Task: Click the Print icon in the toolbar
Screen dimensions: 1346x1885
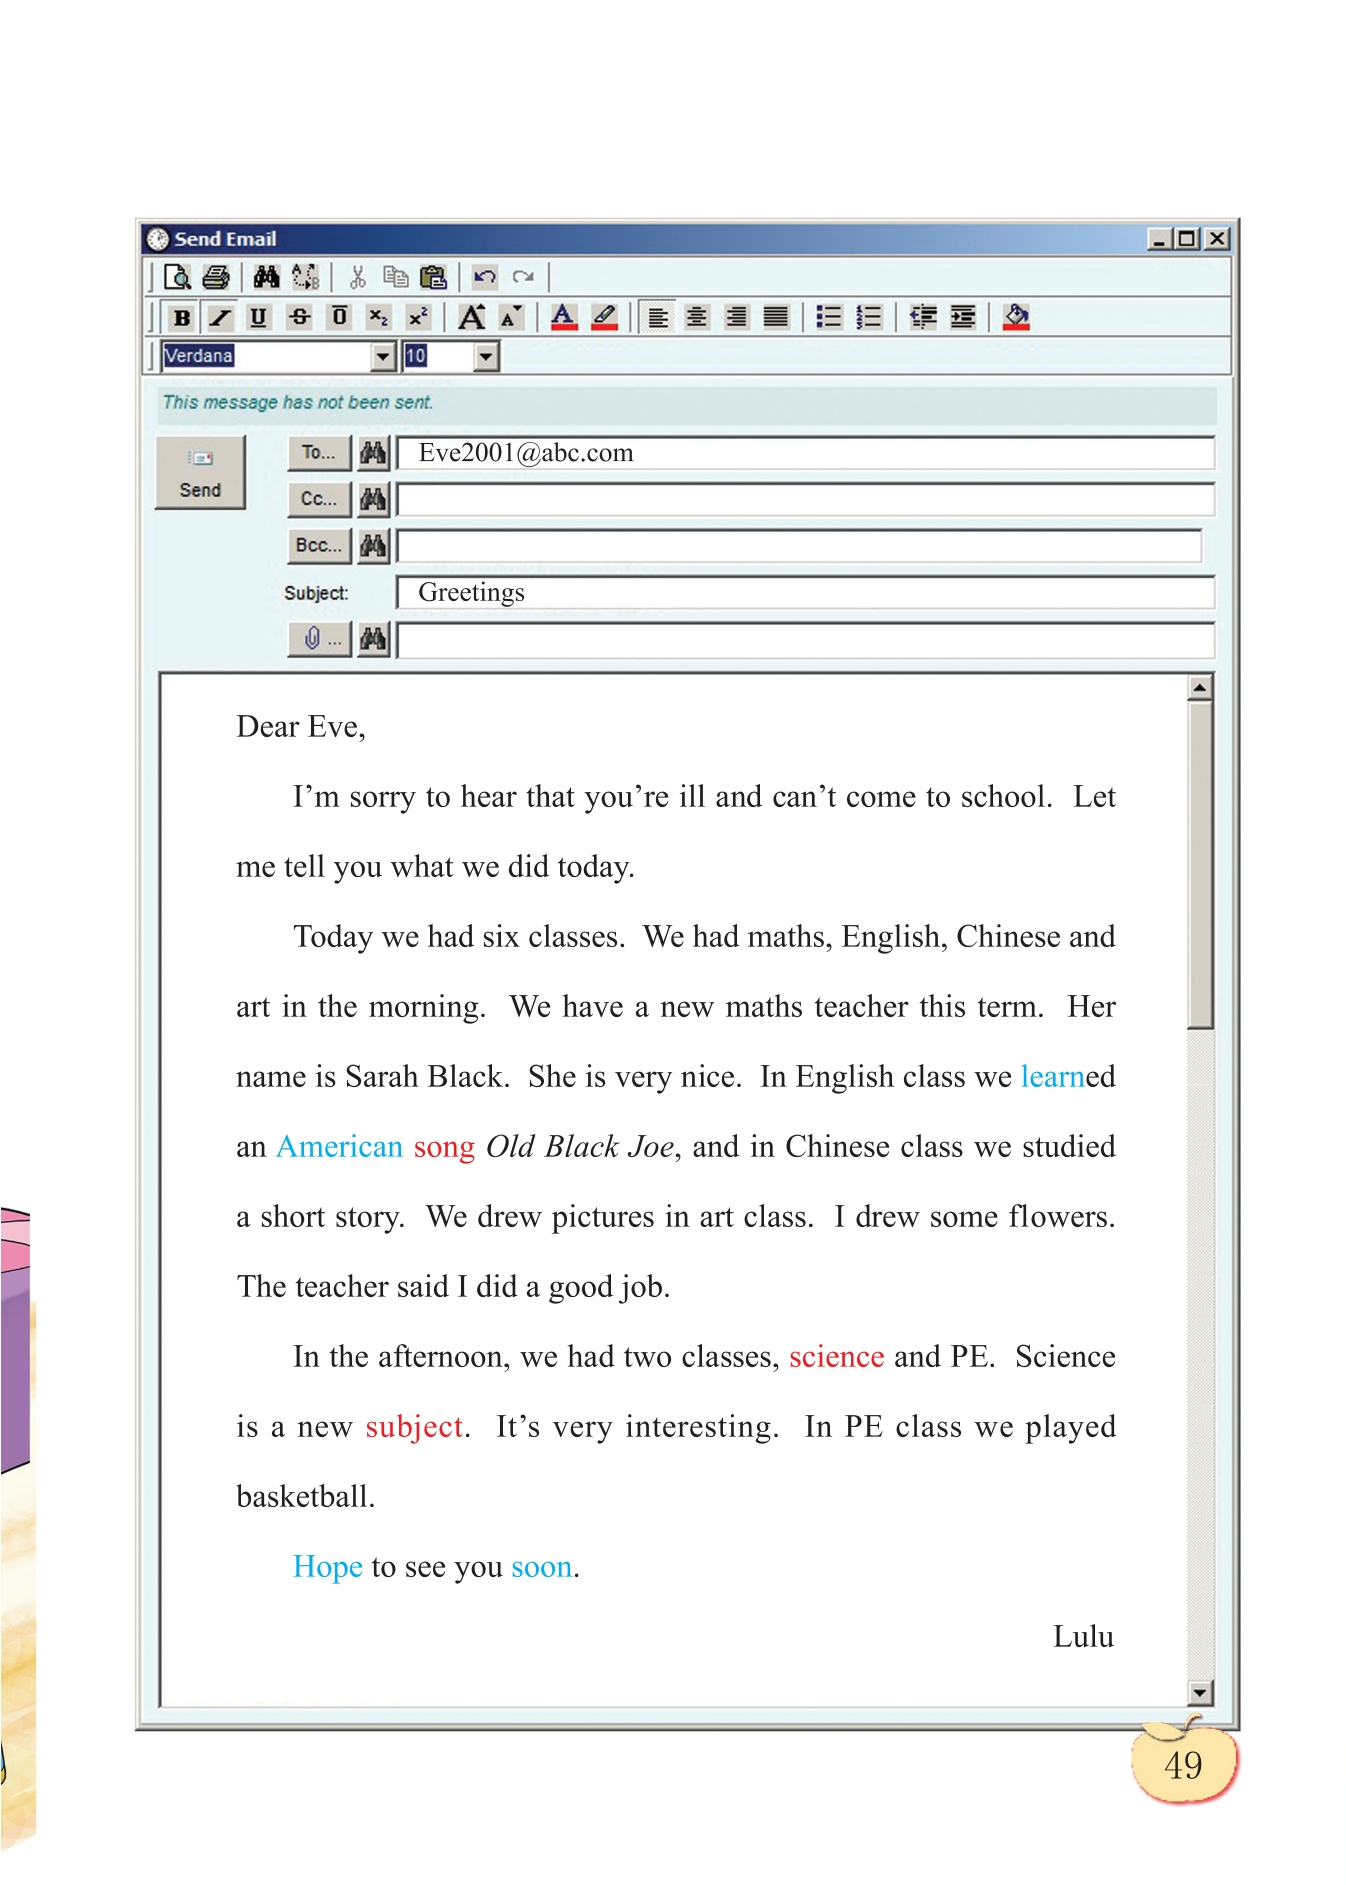Action: (x=216, y=277)
